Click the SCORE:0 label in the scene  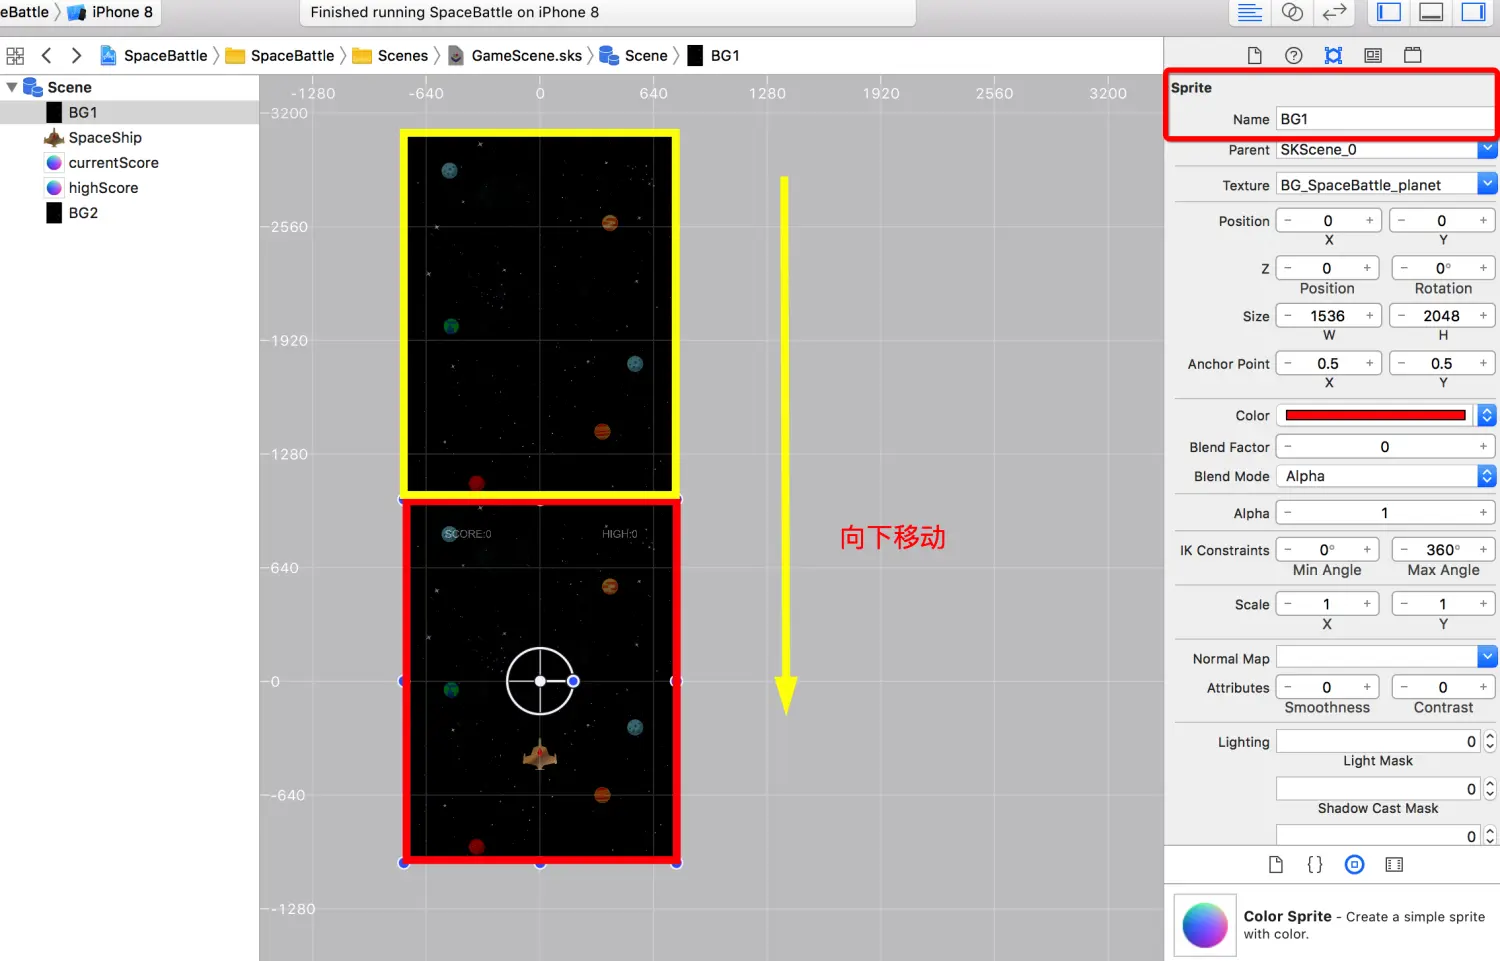467,534
